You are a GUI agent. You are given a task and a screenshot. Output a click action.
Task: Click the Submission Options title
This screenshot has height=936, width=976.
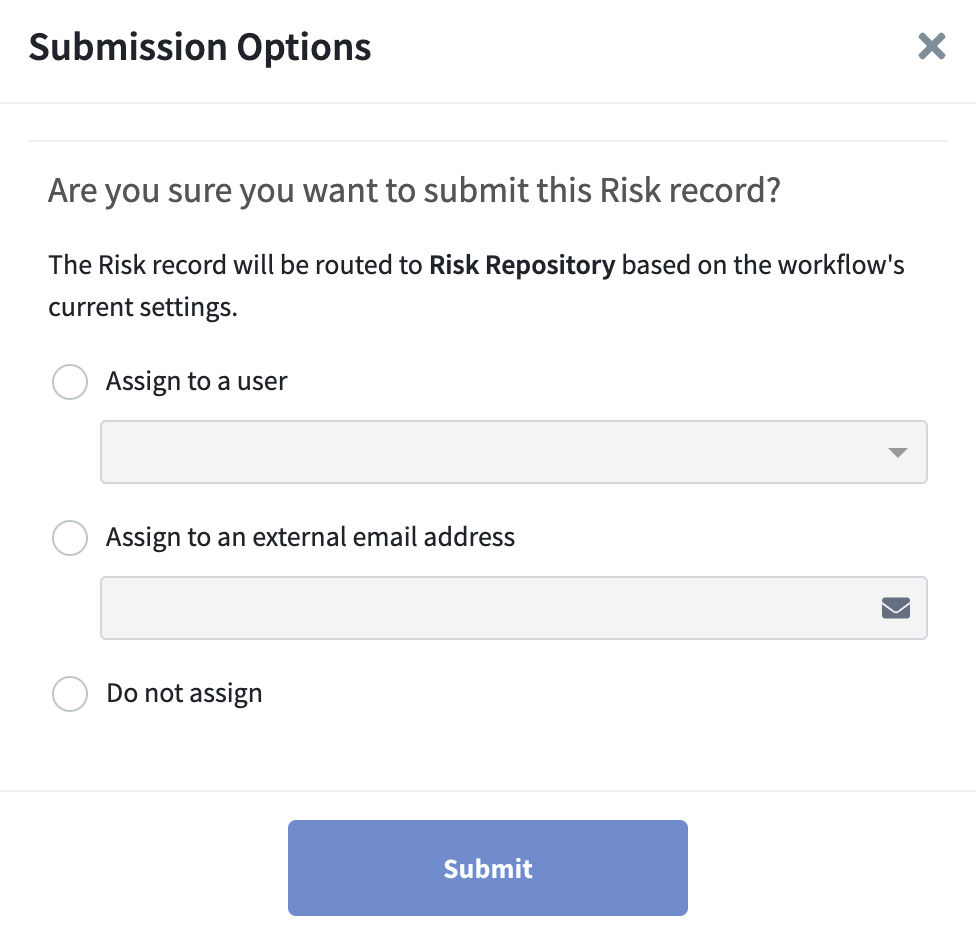tap(200, 47)
